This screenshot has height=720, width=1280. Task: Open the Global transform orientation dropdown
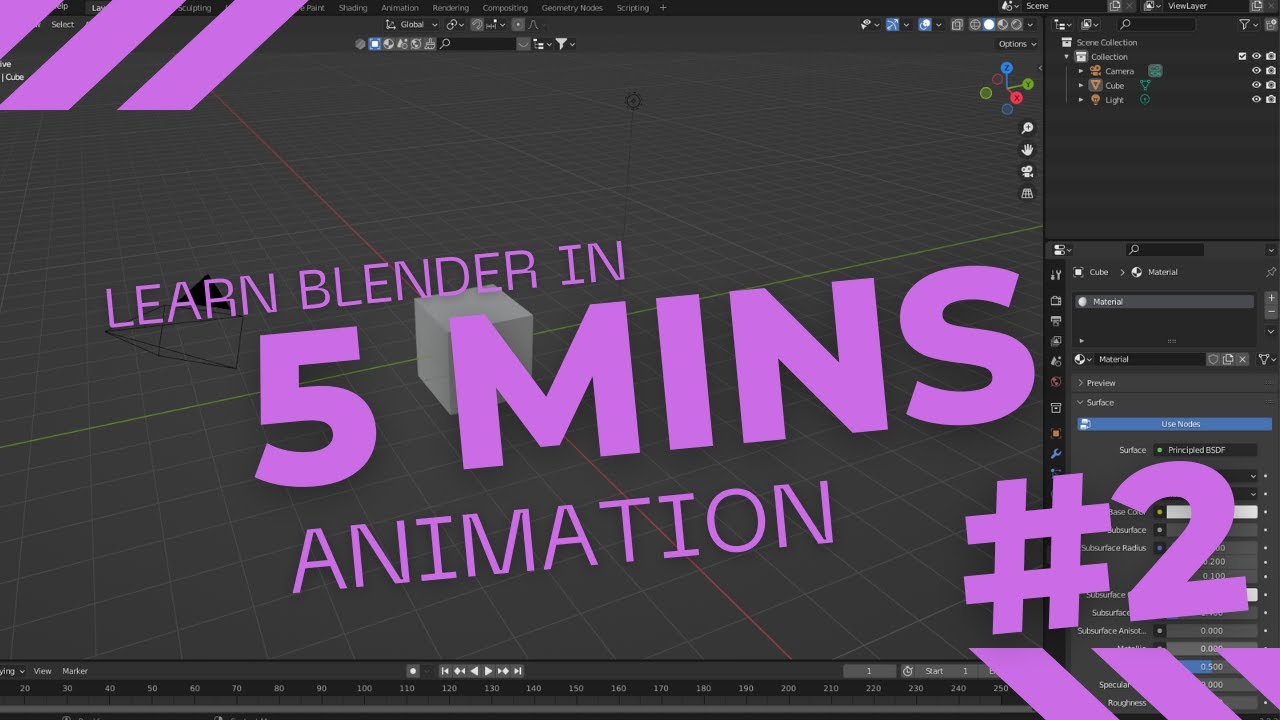click(x=412, y=24)
